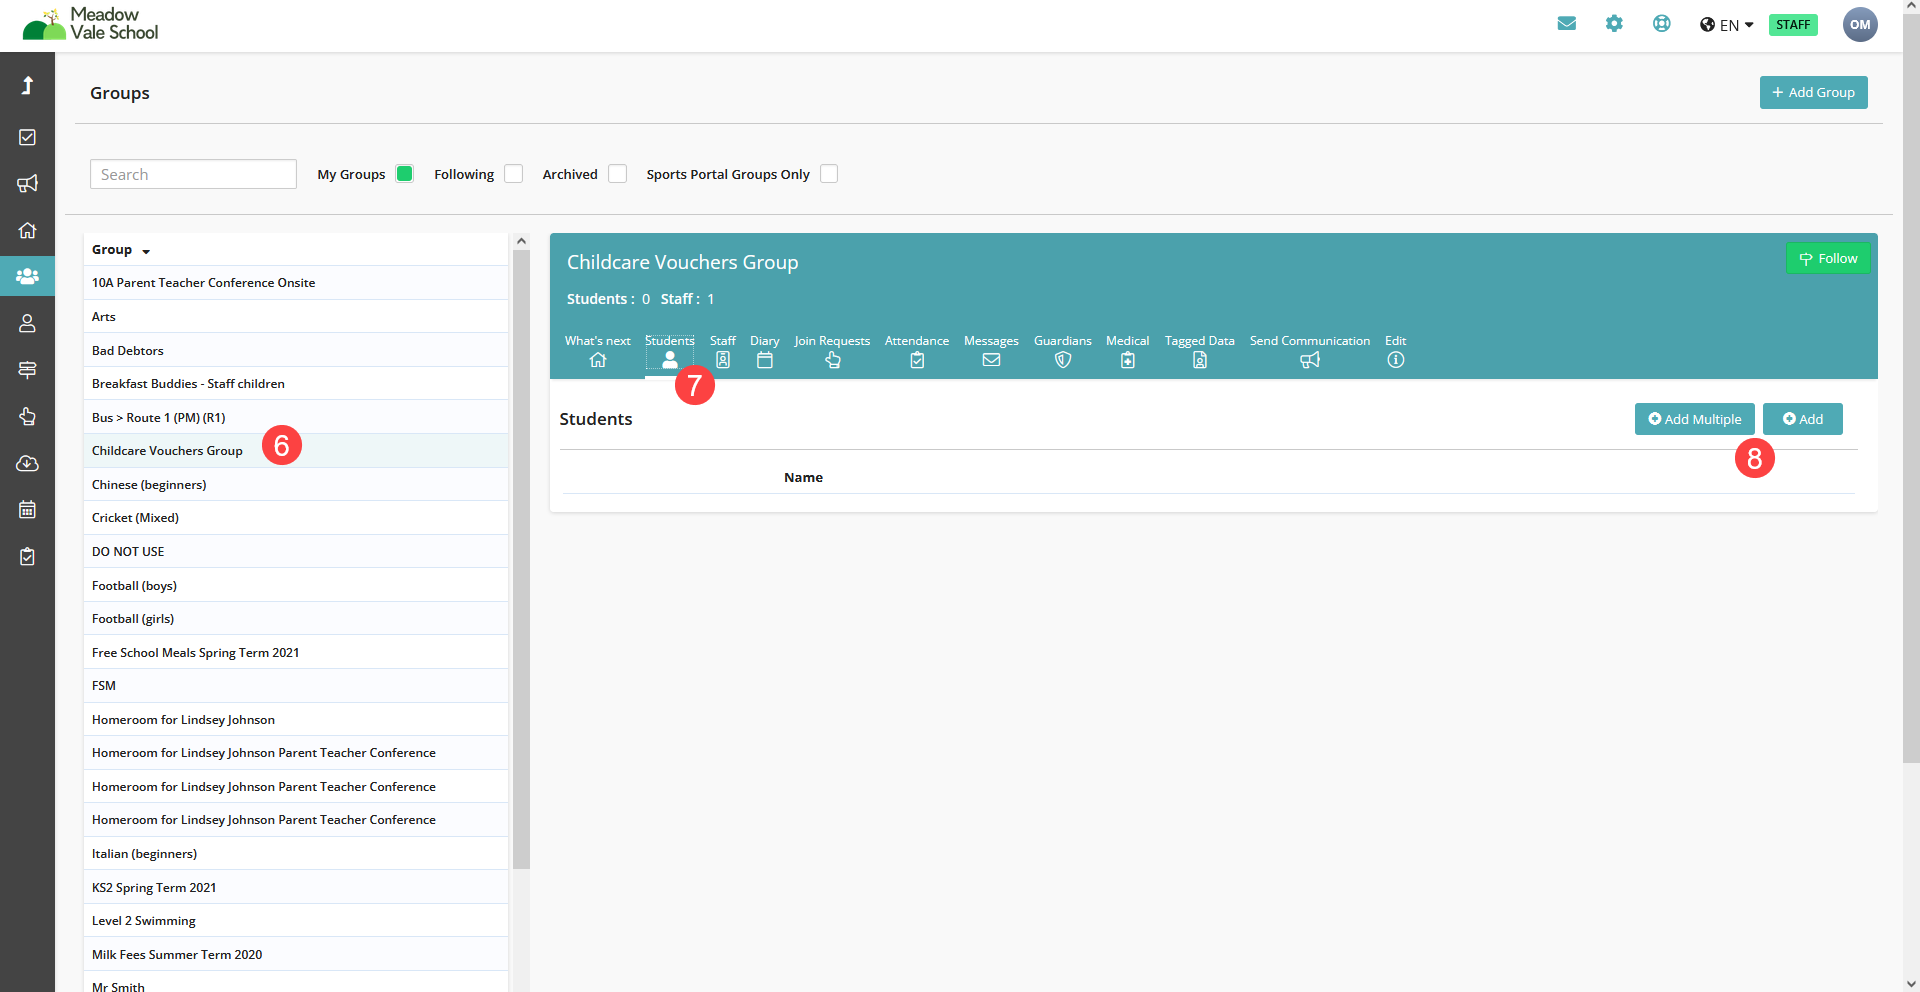The image size is (1920, 992).
Task: Enable Sports Portal Groups Only checkbox
Action: pyautogui.click(x=829, y=174)
